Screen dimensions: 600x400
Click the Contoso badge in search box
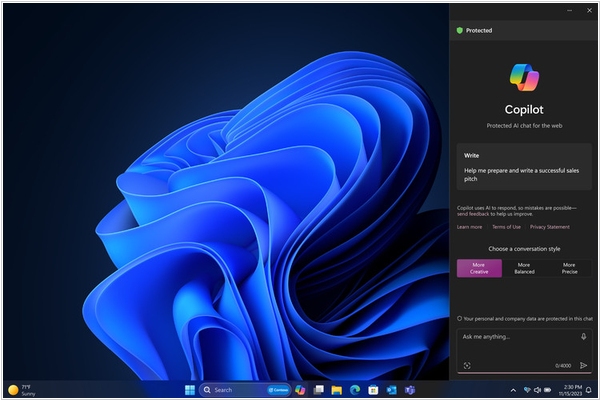coord(278,390)
